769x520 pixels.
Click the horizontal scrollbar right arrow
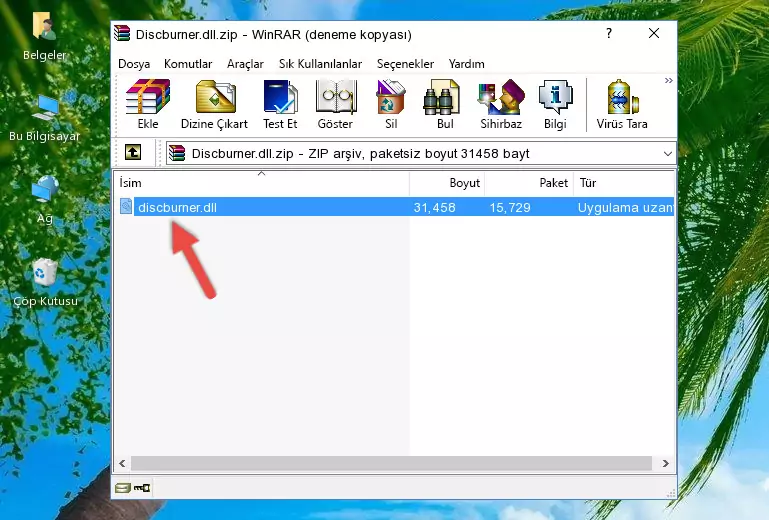tap(666, 464)
